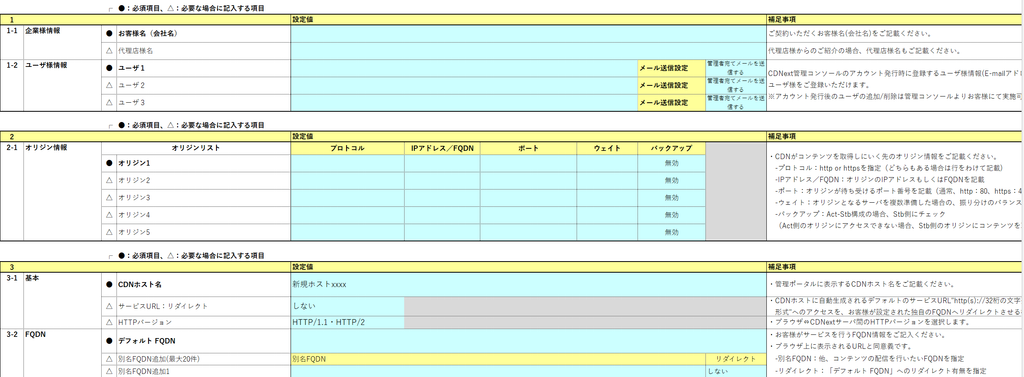Select the 代理店様名 label cell
This screenshot has width=1024, height=377.
point(204,50)
